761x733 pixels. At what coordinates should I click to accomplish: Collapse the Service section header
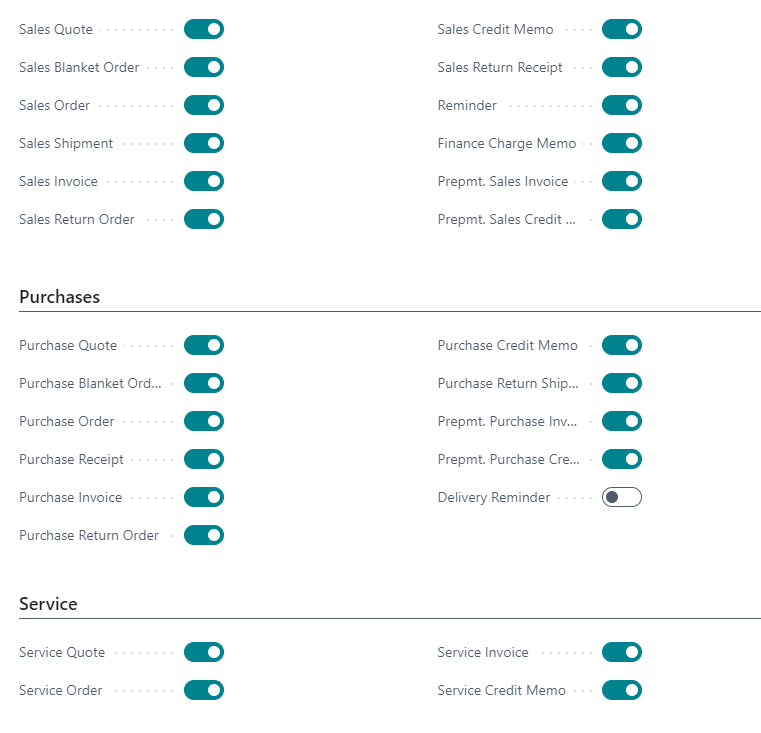point(48,604)
